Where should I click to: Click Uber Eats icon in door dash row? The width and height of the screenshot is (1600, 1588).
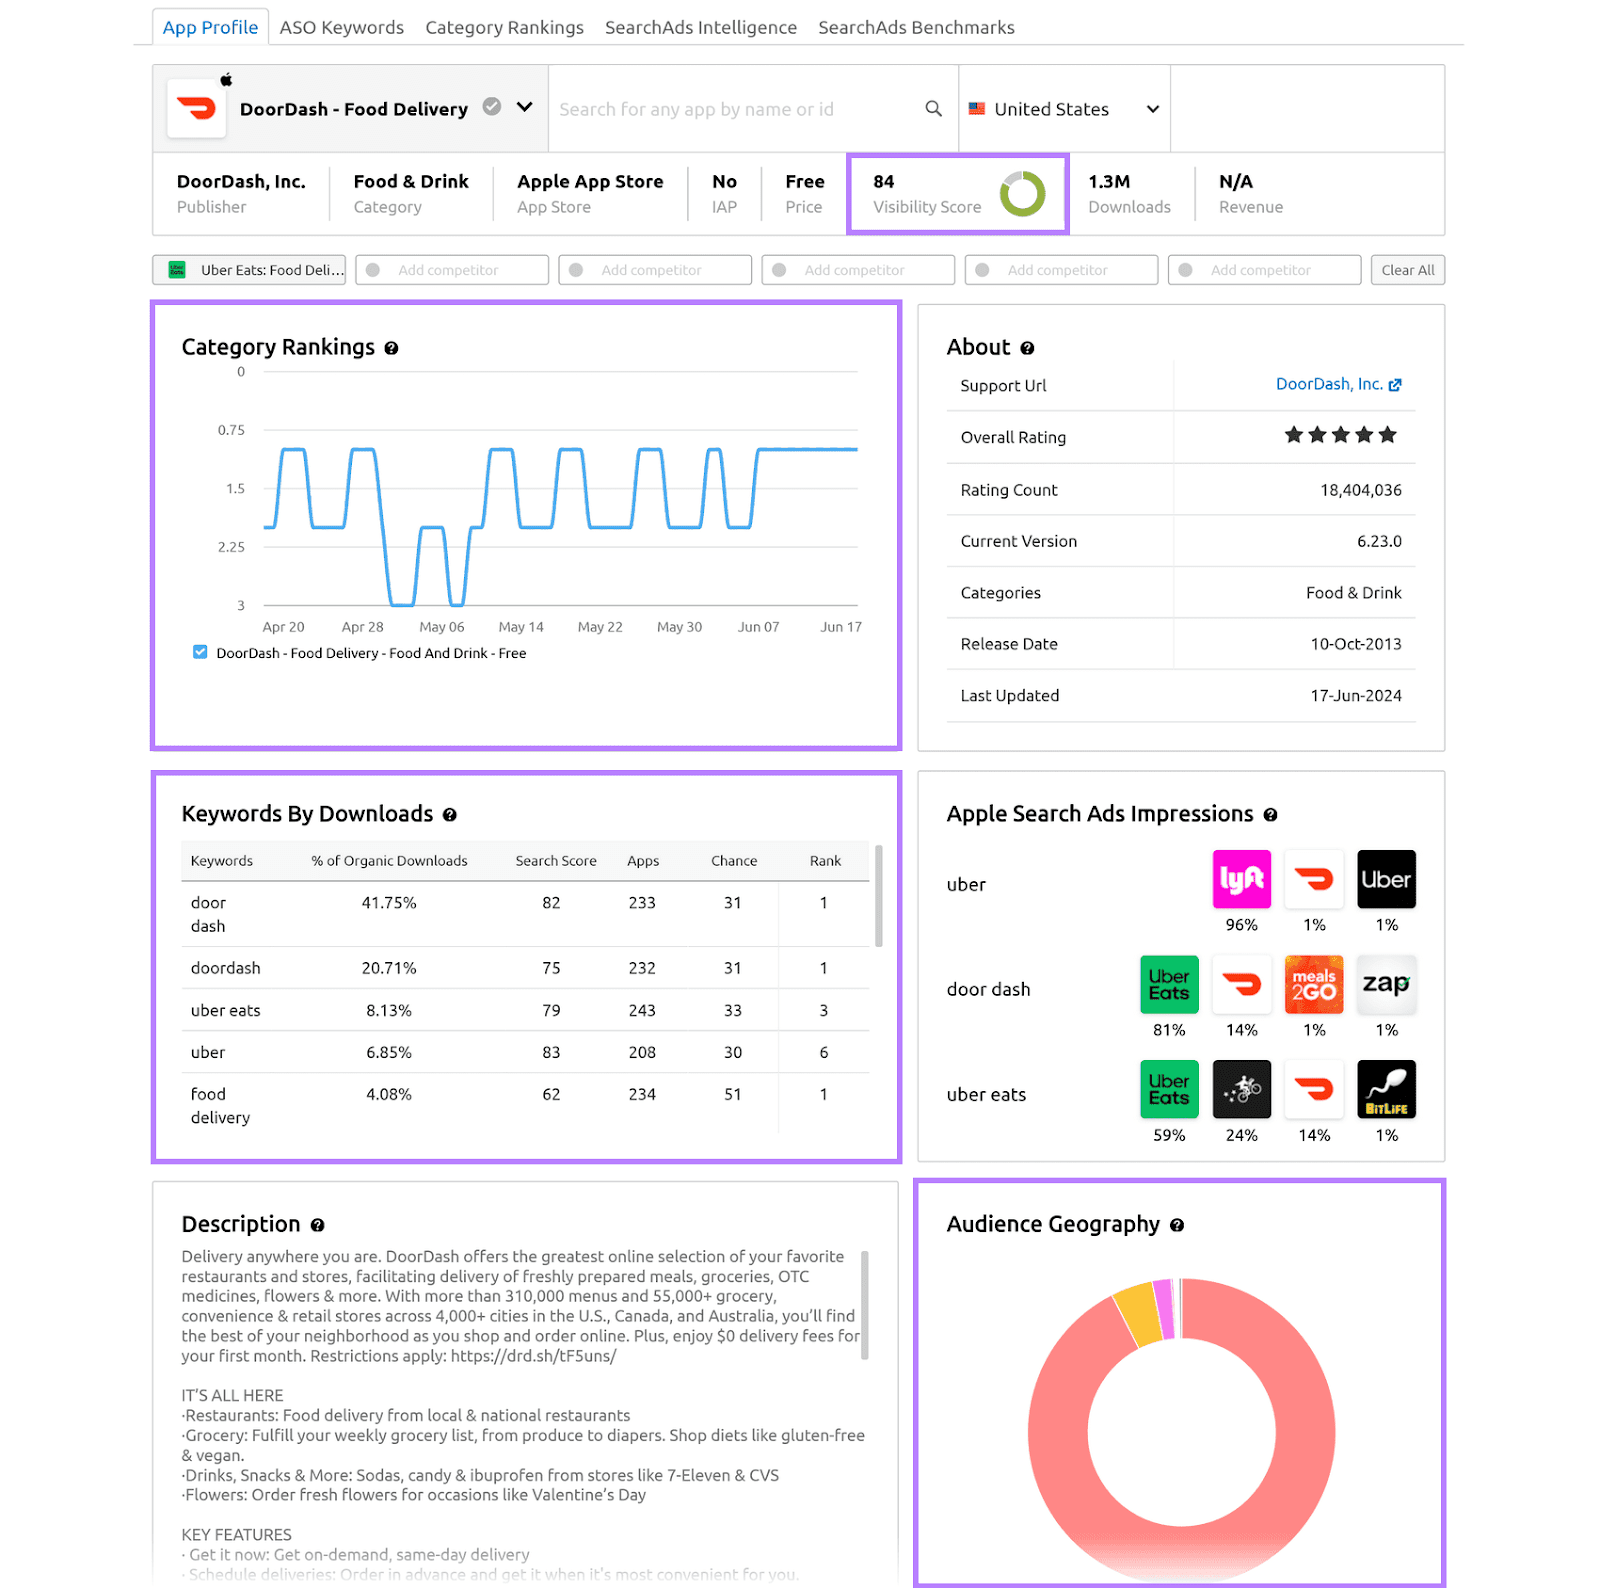click(x=1169, y=984)
